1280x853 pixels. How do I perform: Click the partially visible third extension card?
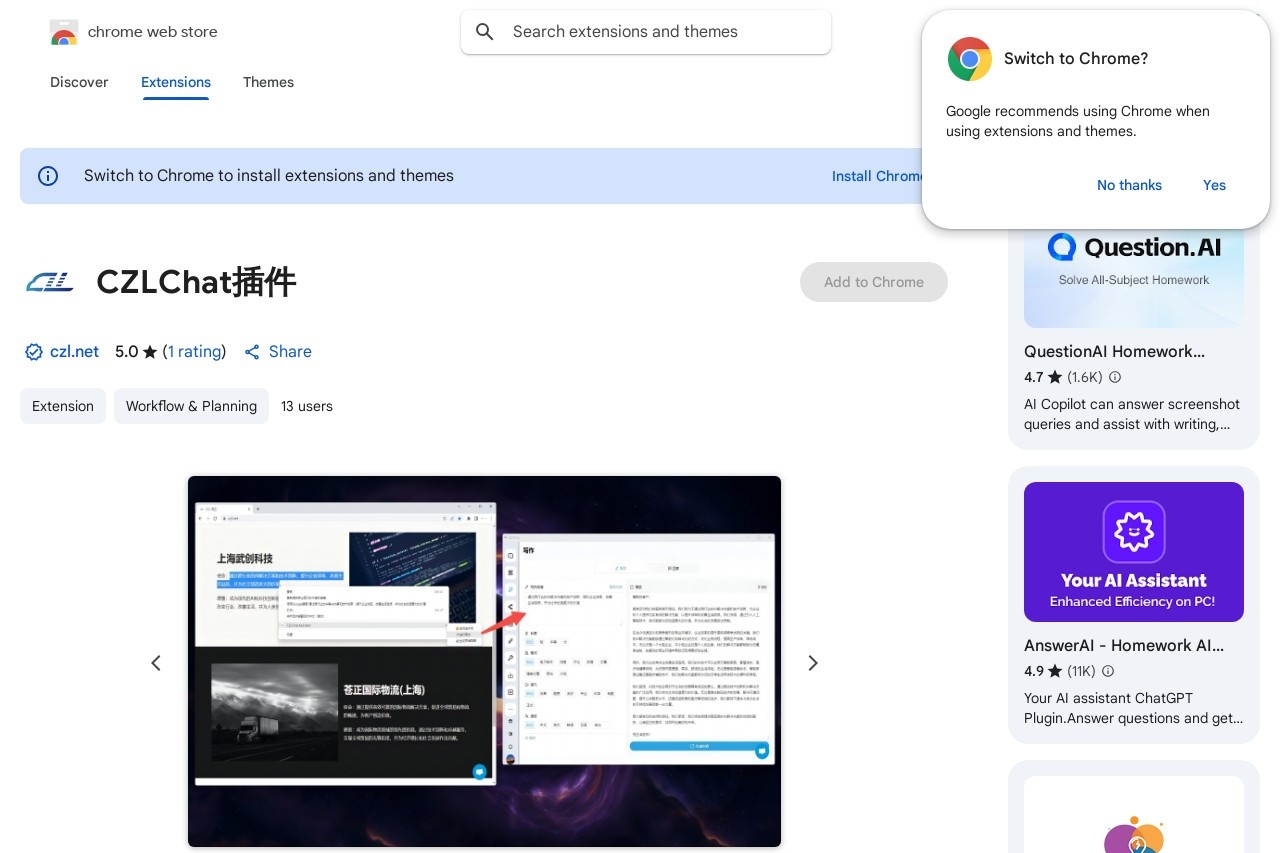[x=1134, y=807]
